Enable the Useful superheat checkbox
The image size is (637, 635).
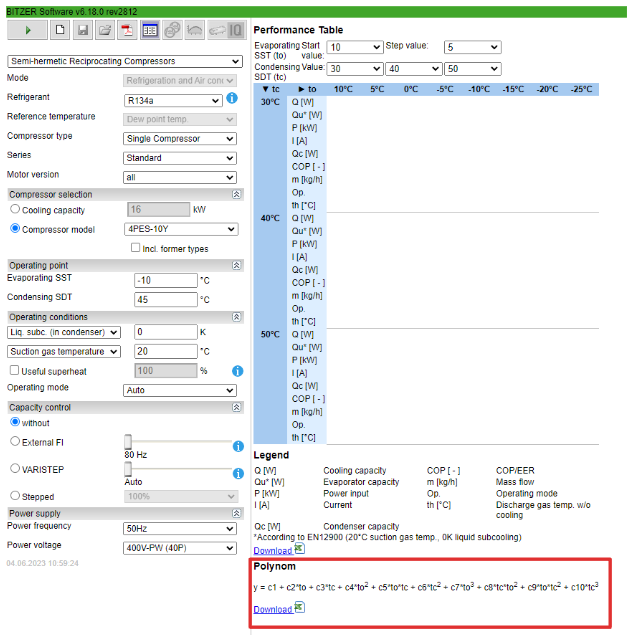tap(14, 370)
